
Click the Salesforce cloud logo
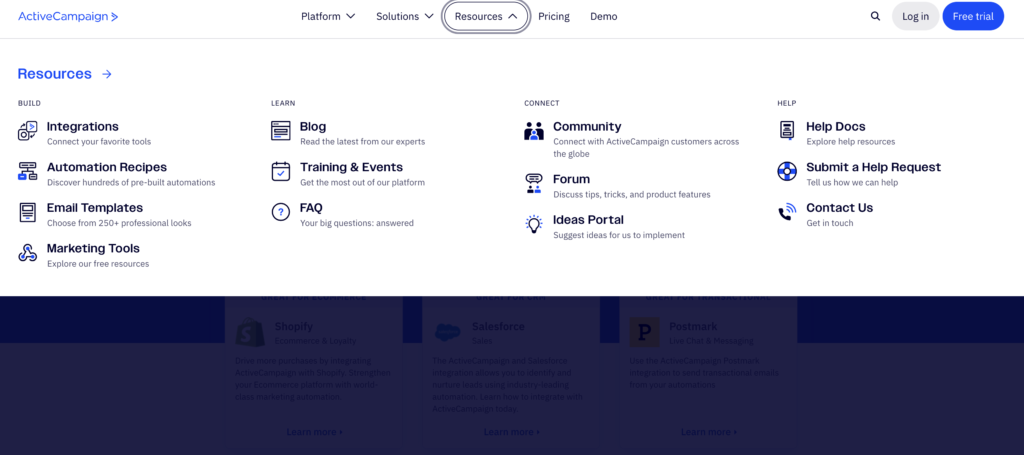(x=447, y=332)
